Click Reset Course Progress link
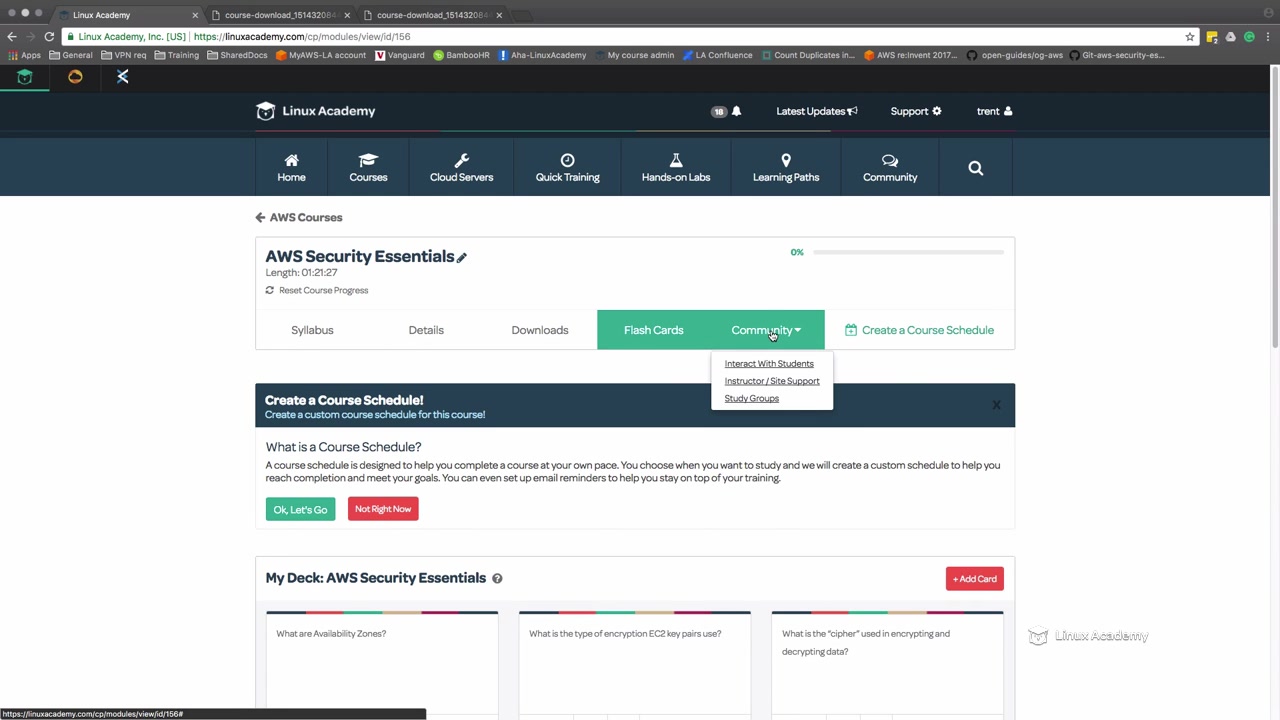Screen dimensions: 1280x720 pyautogui.click(x=317, y=290)
